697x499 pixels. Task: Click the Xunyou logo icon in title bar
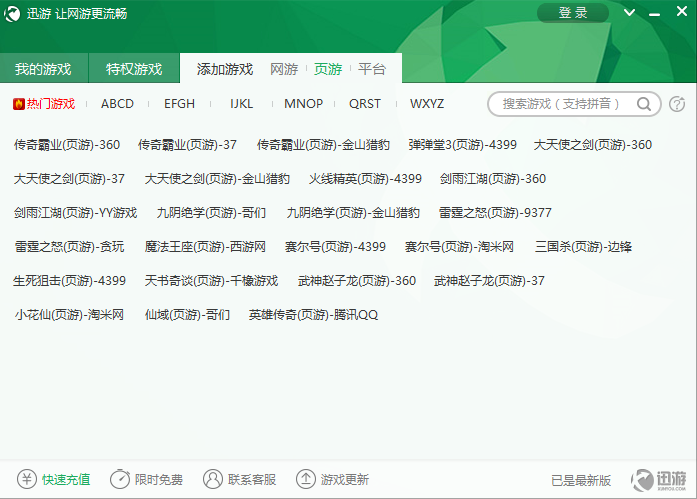12,14
